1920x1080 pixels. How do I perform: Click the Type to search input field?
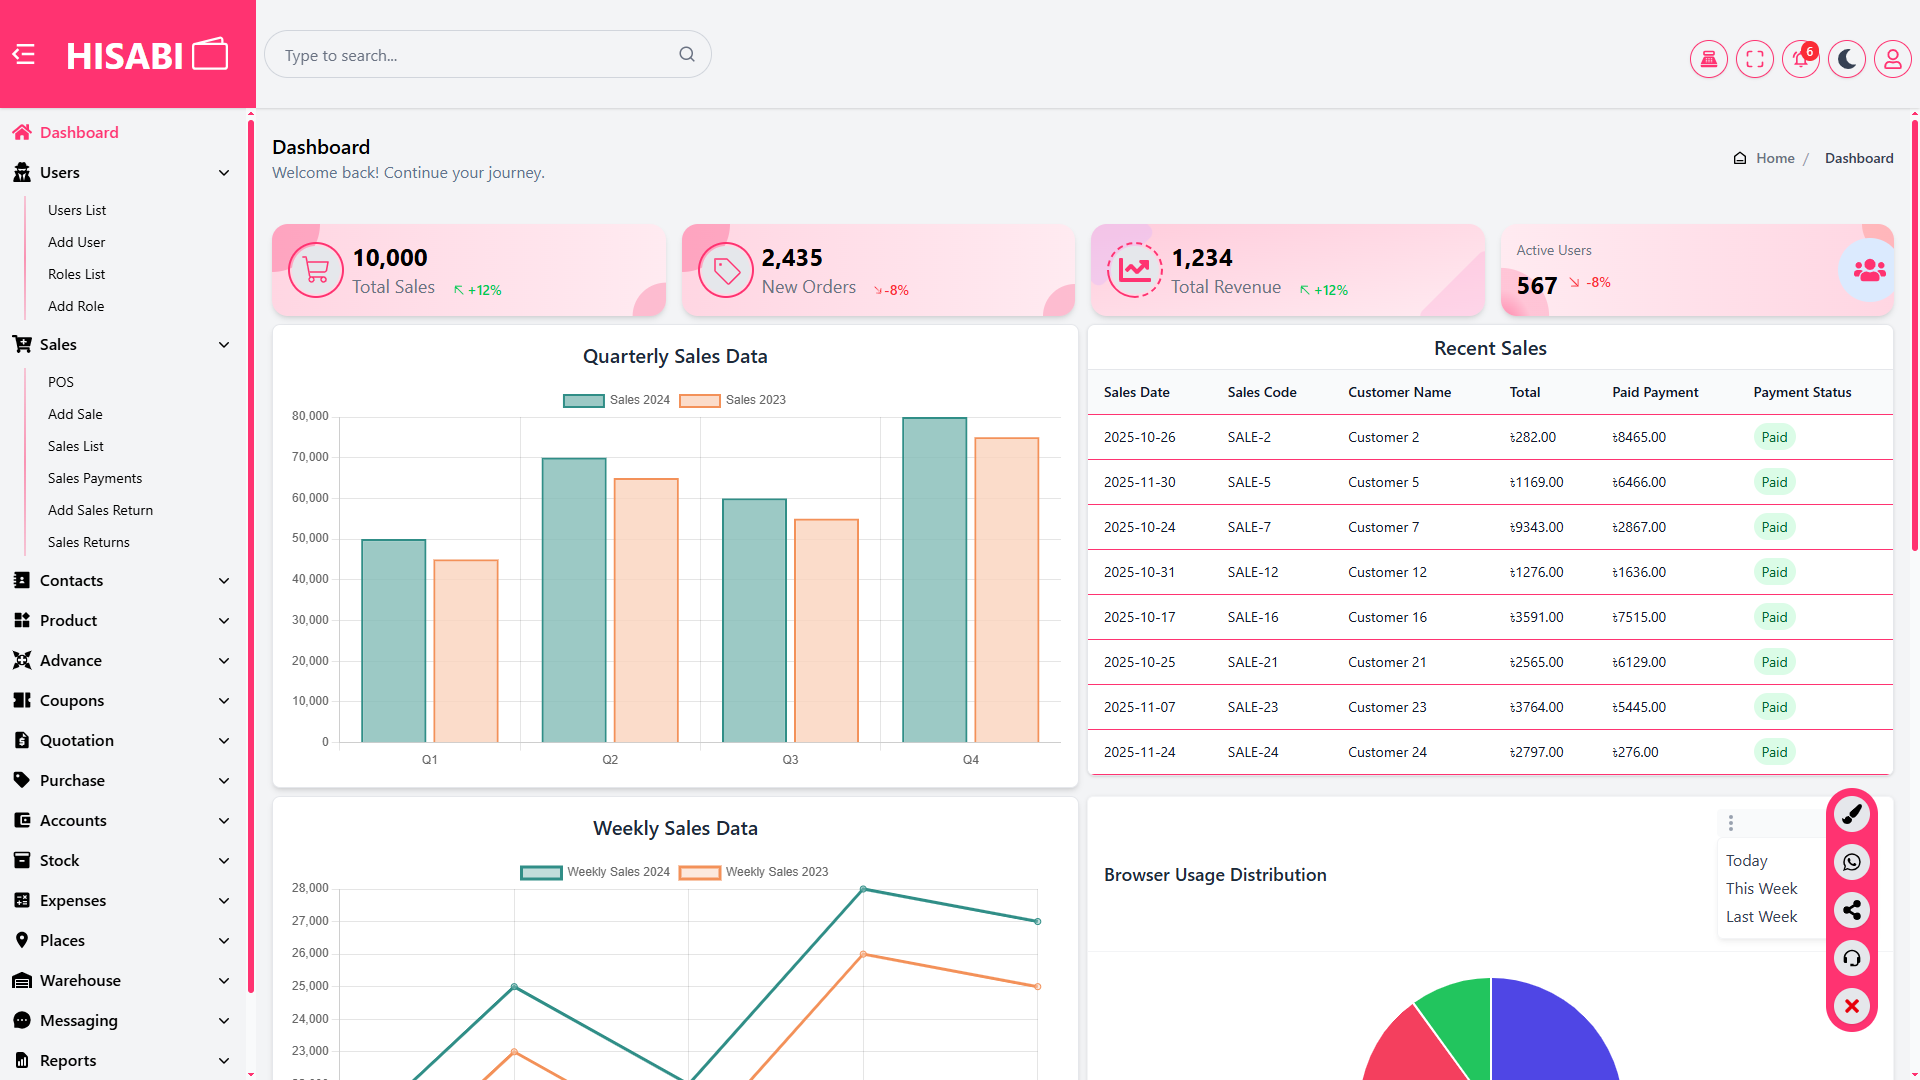(476, 55)
